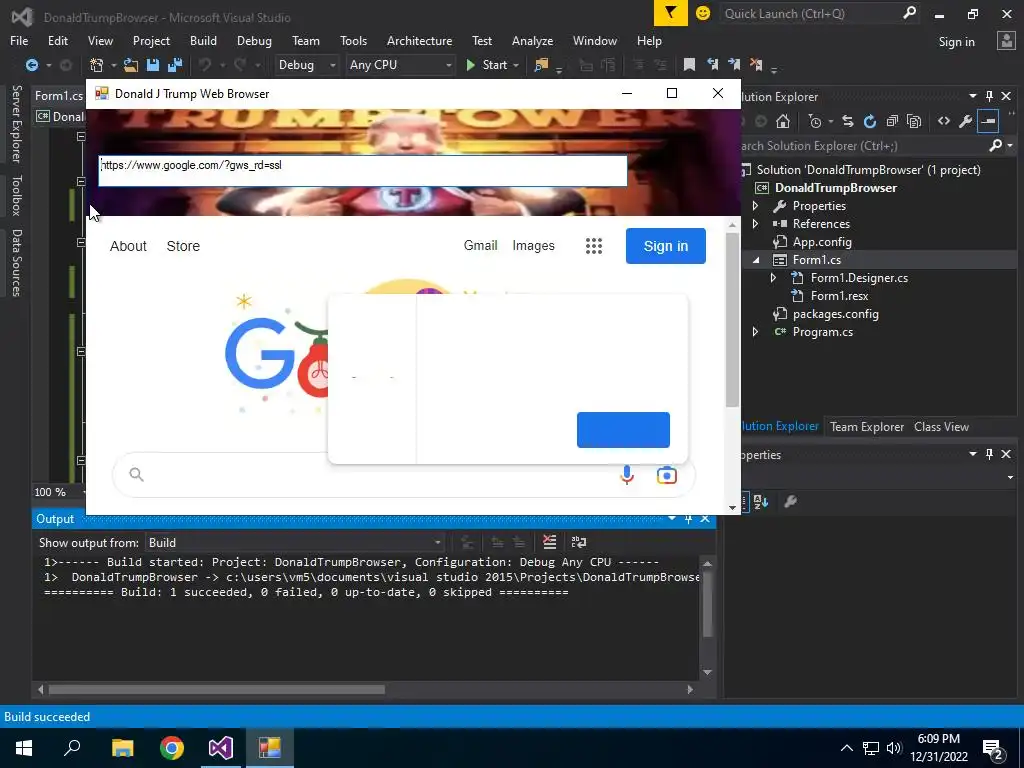This screenshot has height=768, width=1024.
Task: Go to the next bookmark icon
Action: (x=734, y=64)
